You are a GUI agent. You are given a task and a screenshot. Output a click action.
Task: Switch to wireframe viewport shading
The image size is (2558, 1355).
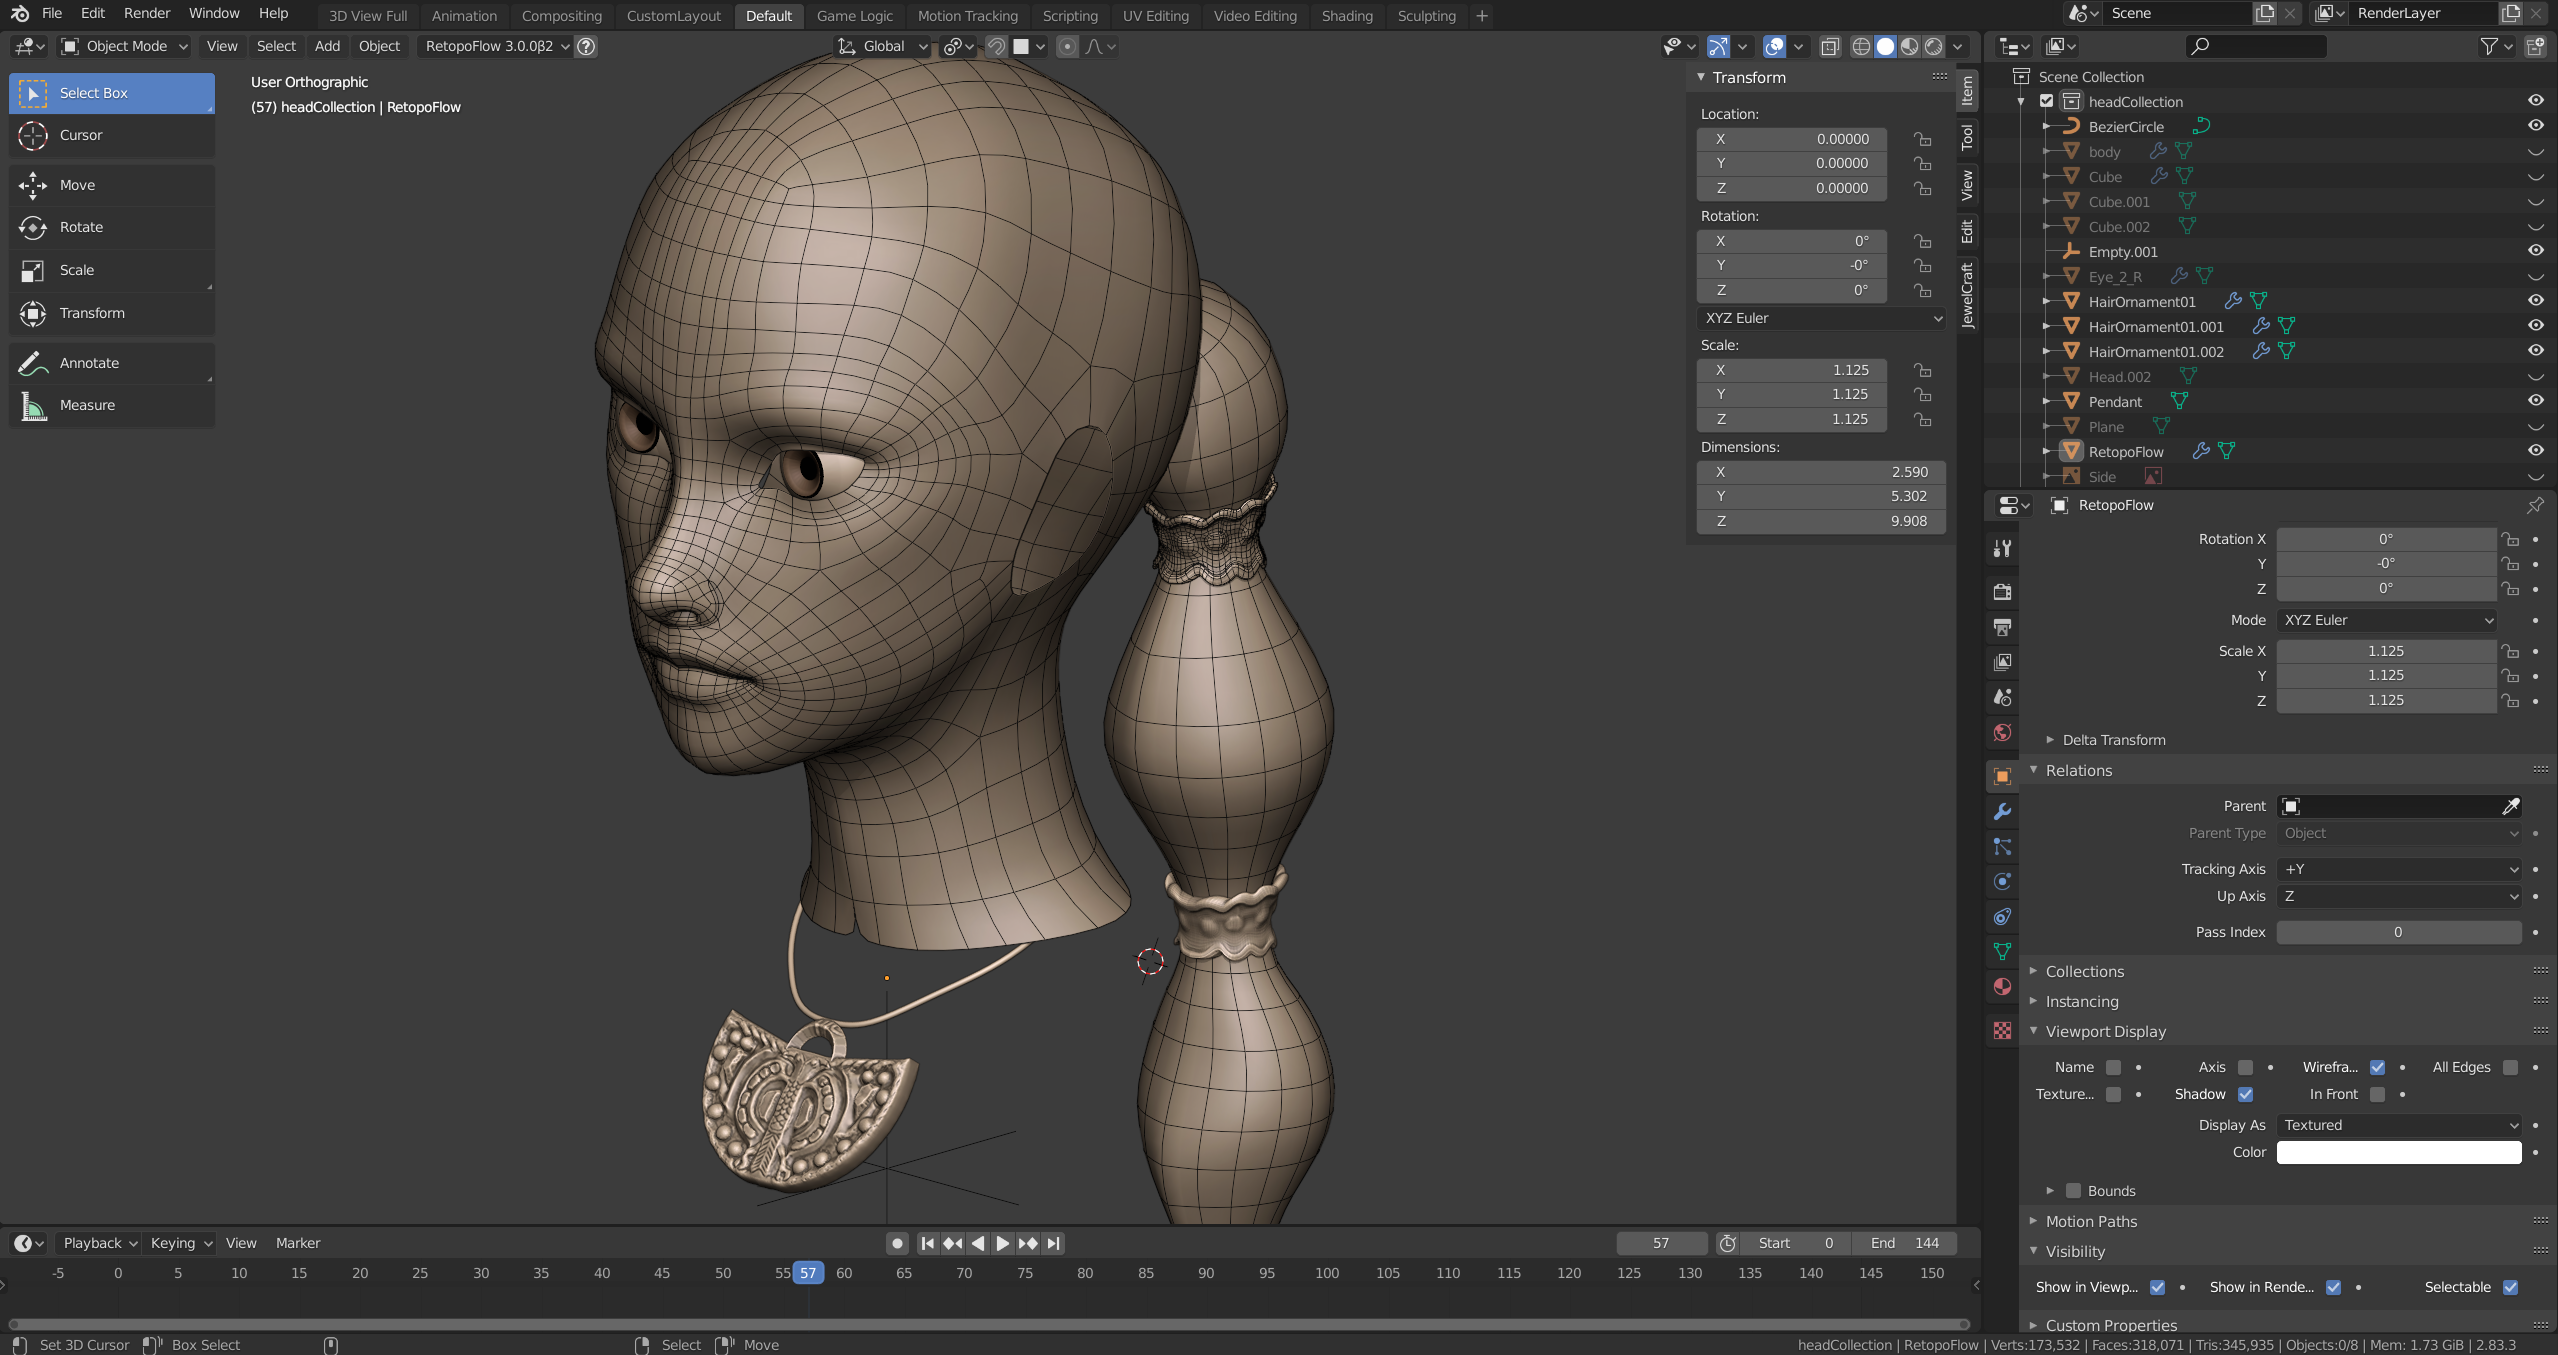click(1861, 46)
